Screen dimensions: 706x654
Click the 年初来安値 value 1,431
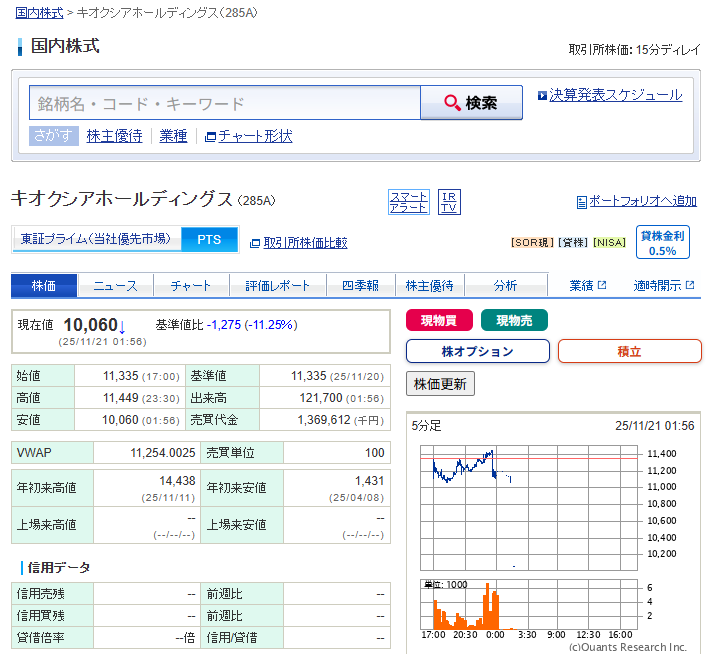(370, 481)
